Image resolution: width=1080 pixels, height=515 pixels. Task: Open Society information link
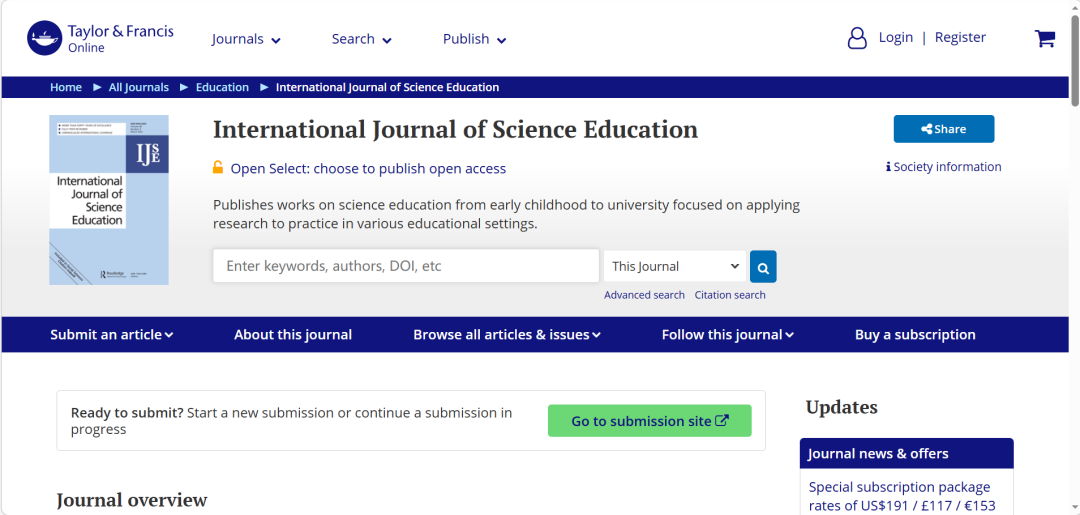point(943,167)
